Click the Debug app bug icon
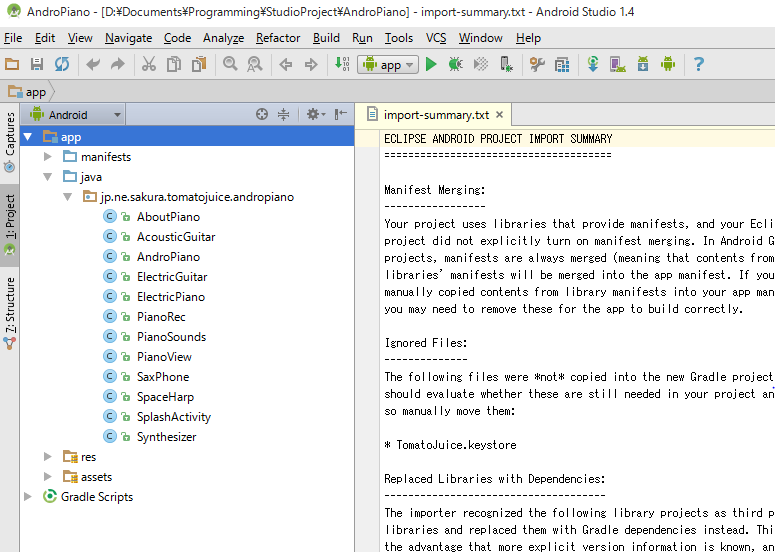 click(x=456, y=65)
